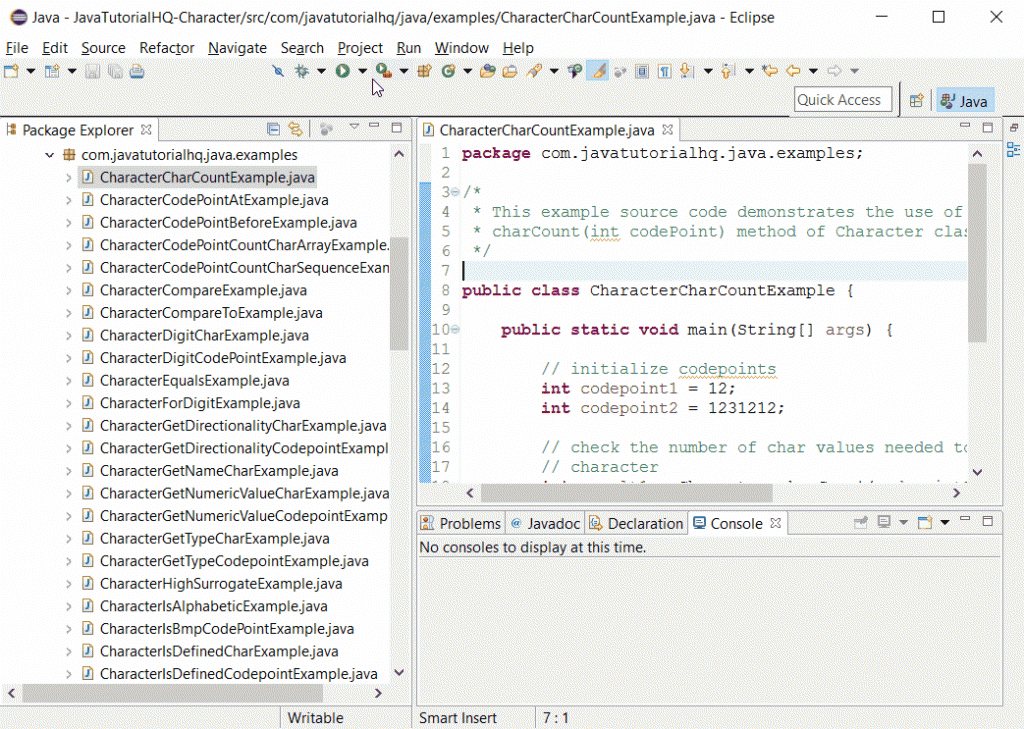Click the Task List icon in right trim

(1014, 150)
